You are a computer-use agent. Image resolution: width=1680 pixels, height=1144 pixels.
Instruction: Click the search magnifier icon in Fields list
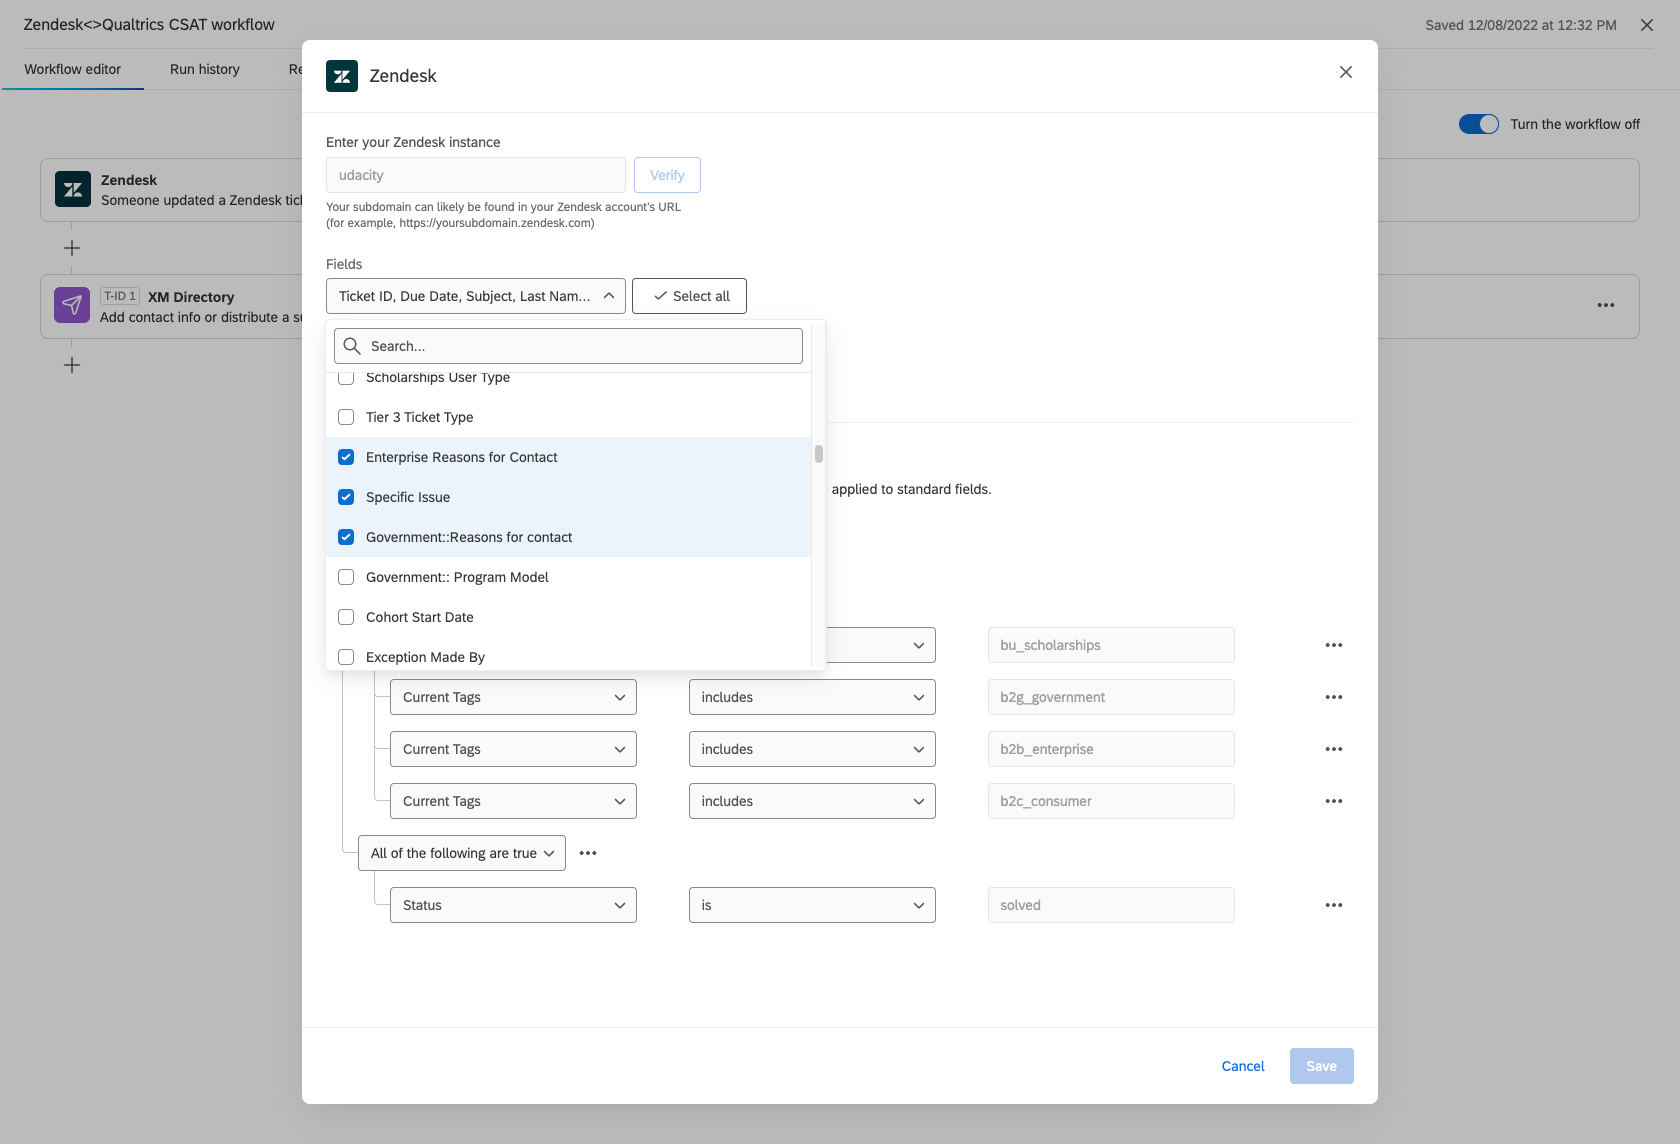point(352,346)
